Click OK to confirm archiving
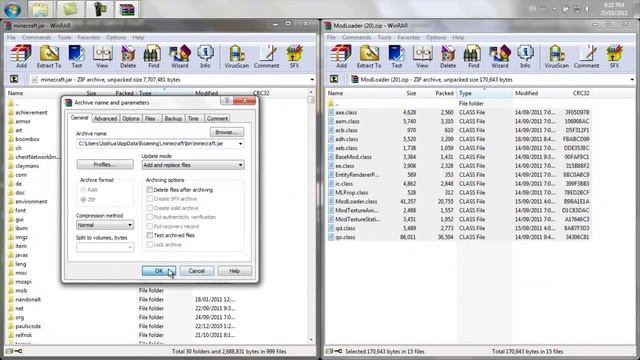The width and height of the screenshot is (640, 360). point(159,271)
